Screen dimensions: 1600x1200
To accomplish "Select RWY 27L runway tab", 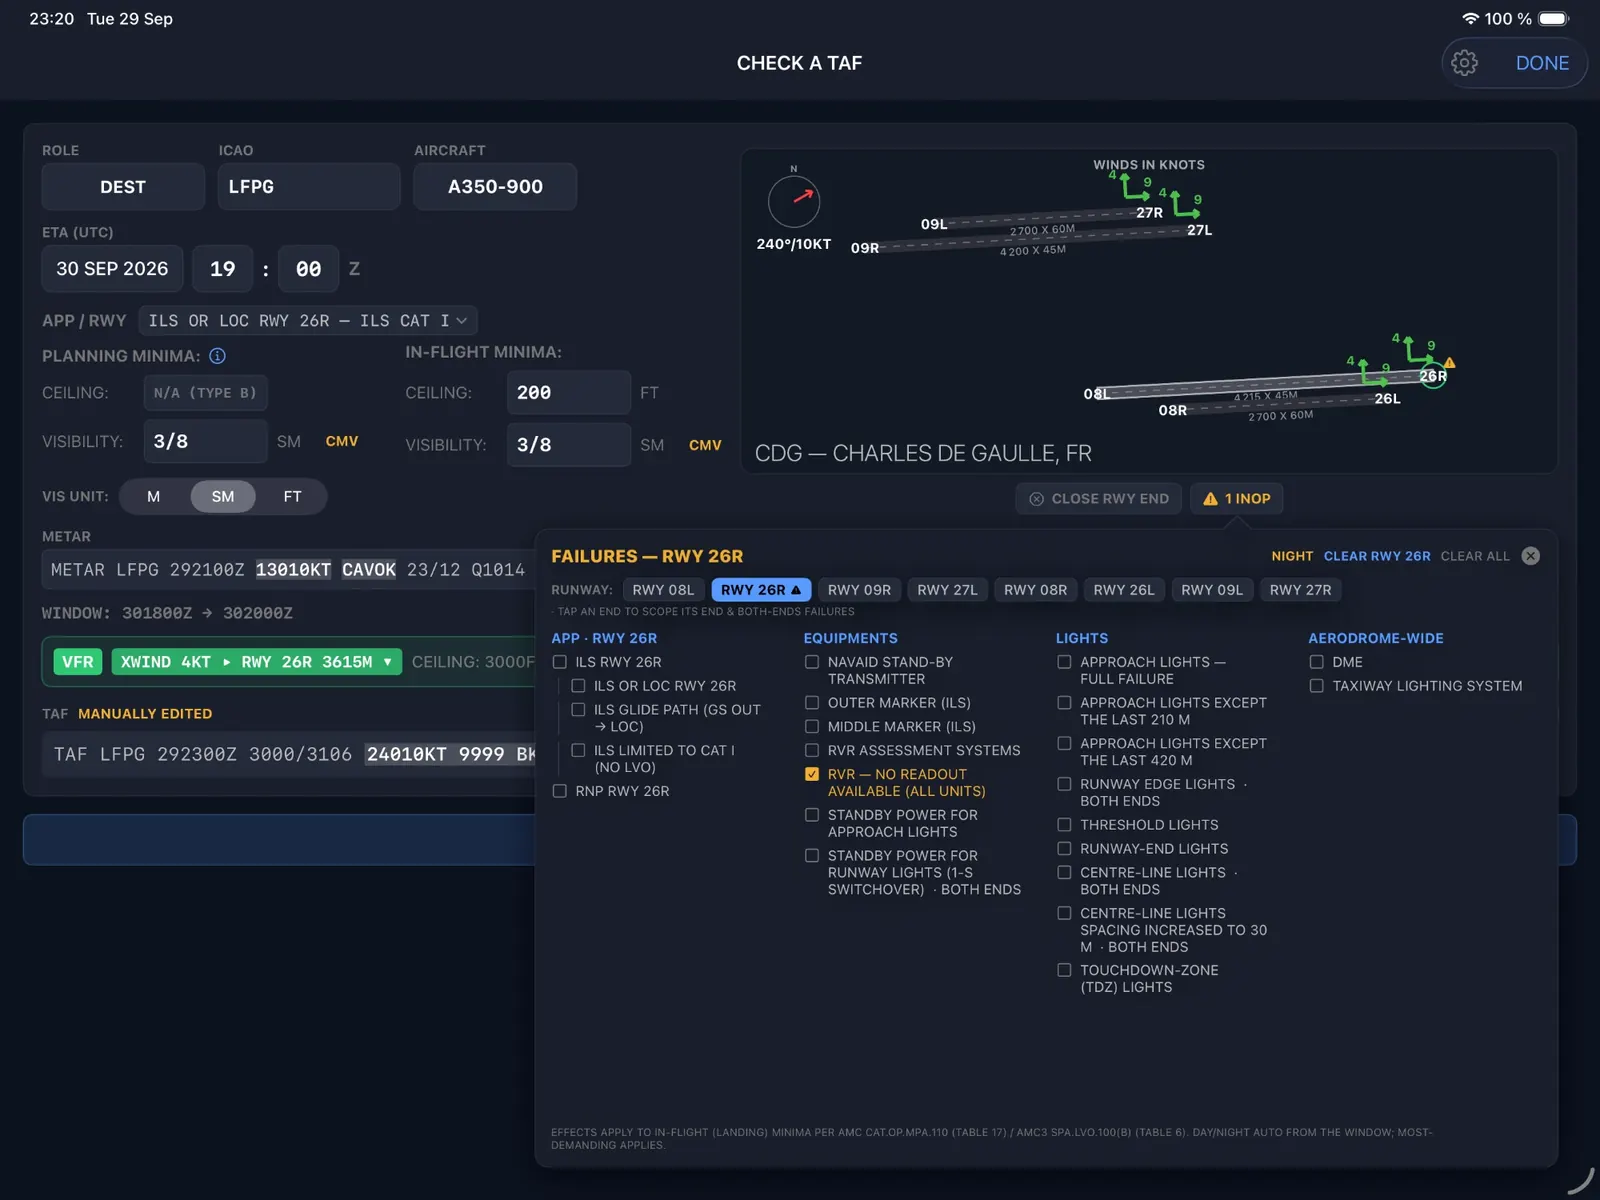I will click(x=947, y=590).
